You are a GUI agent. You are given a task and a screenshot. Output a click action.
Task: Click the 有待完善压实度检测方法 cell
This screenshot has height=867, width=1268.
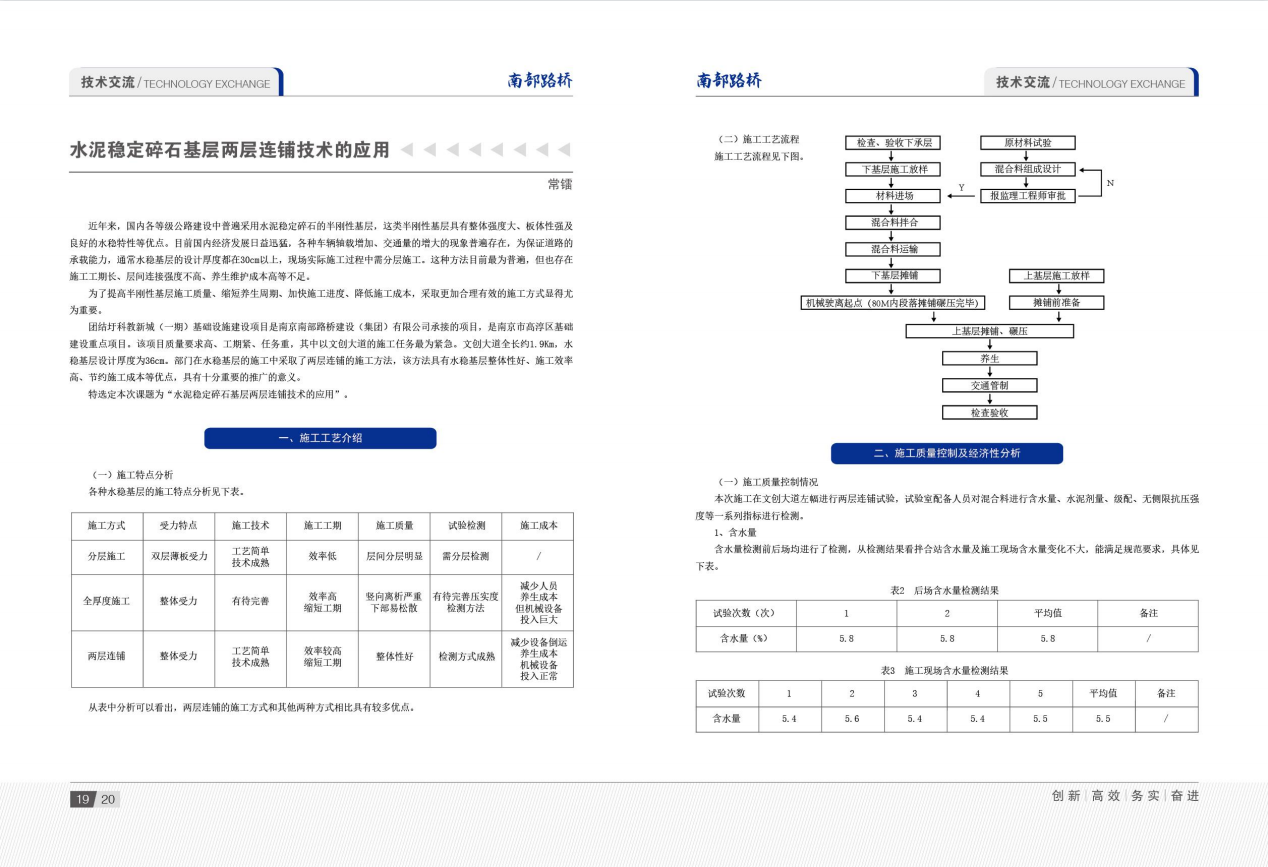click(x=465, y=601)
